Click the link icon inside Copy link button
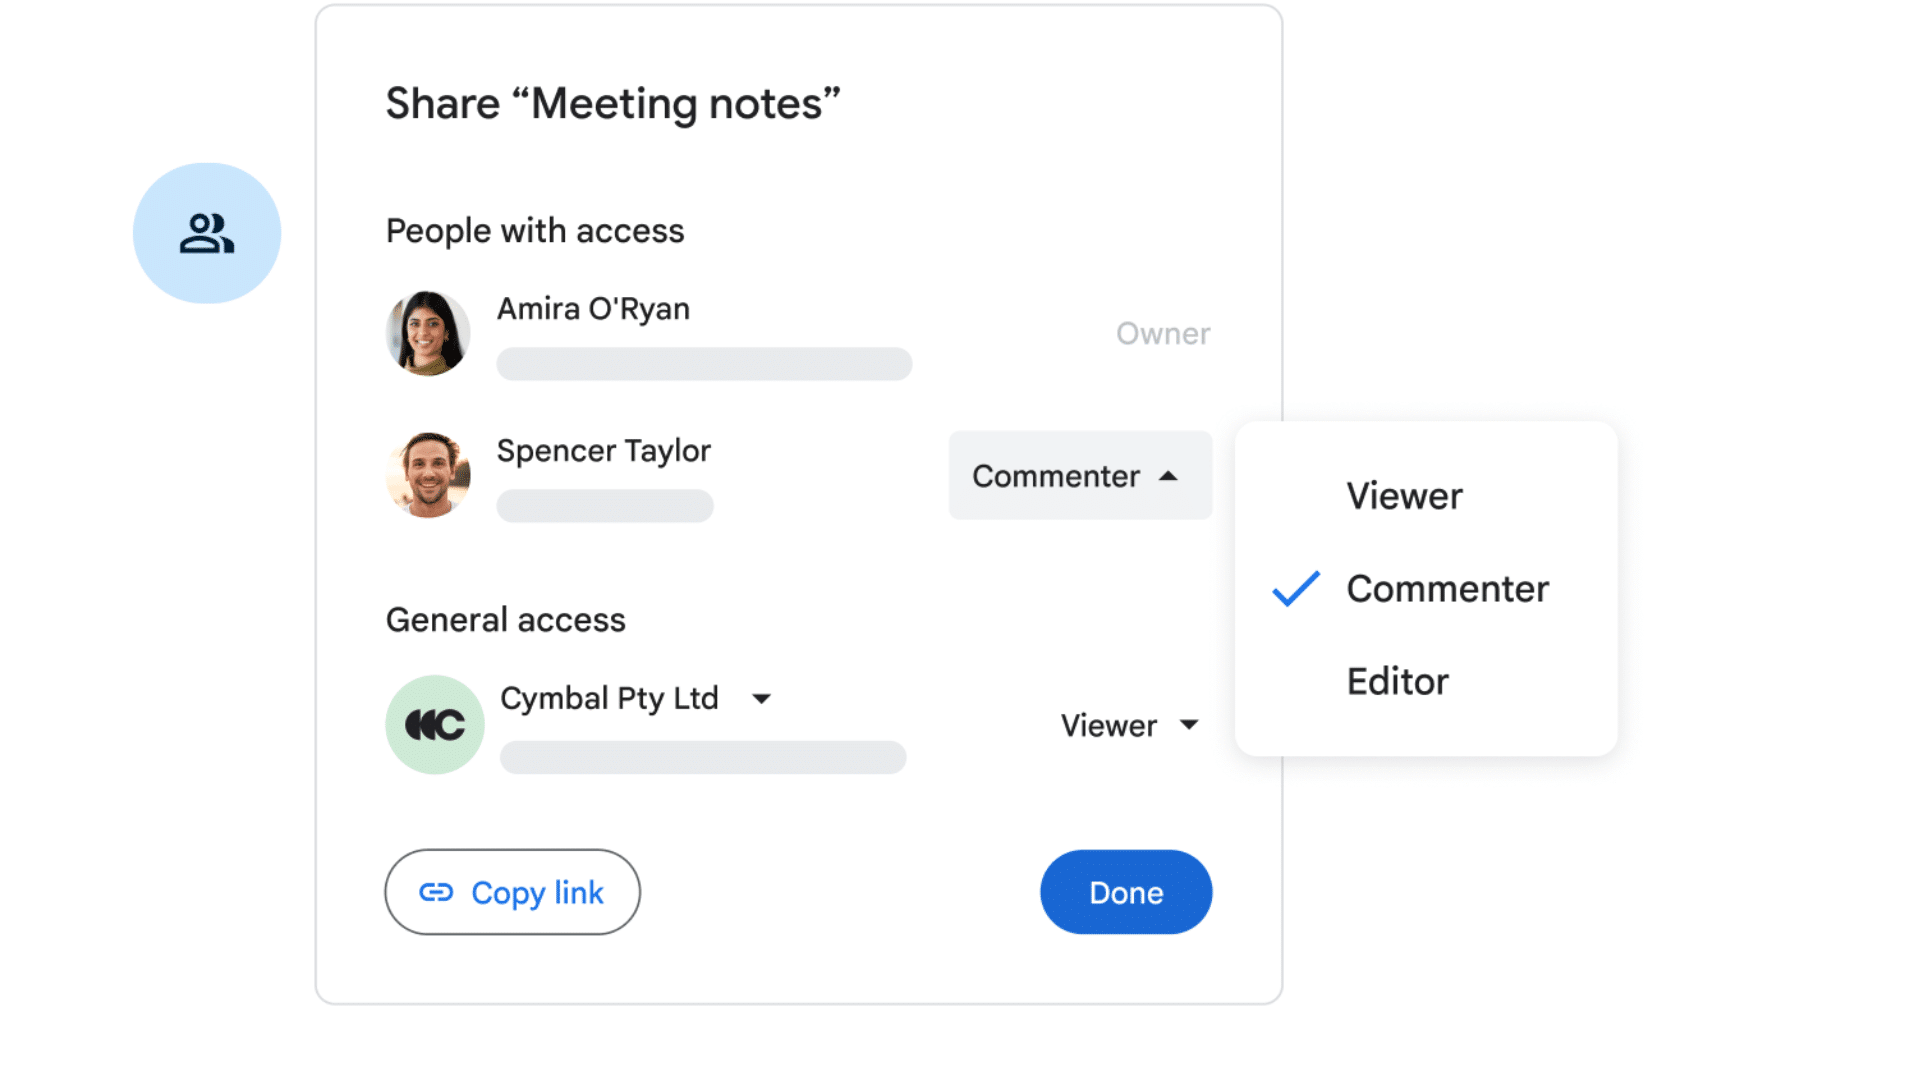The image size is (1920, 1080). 438,892
